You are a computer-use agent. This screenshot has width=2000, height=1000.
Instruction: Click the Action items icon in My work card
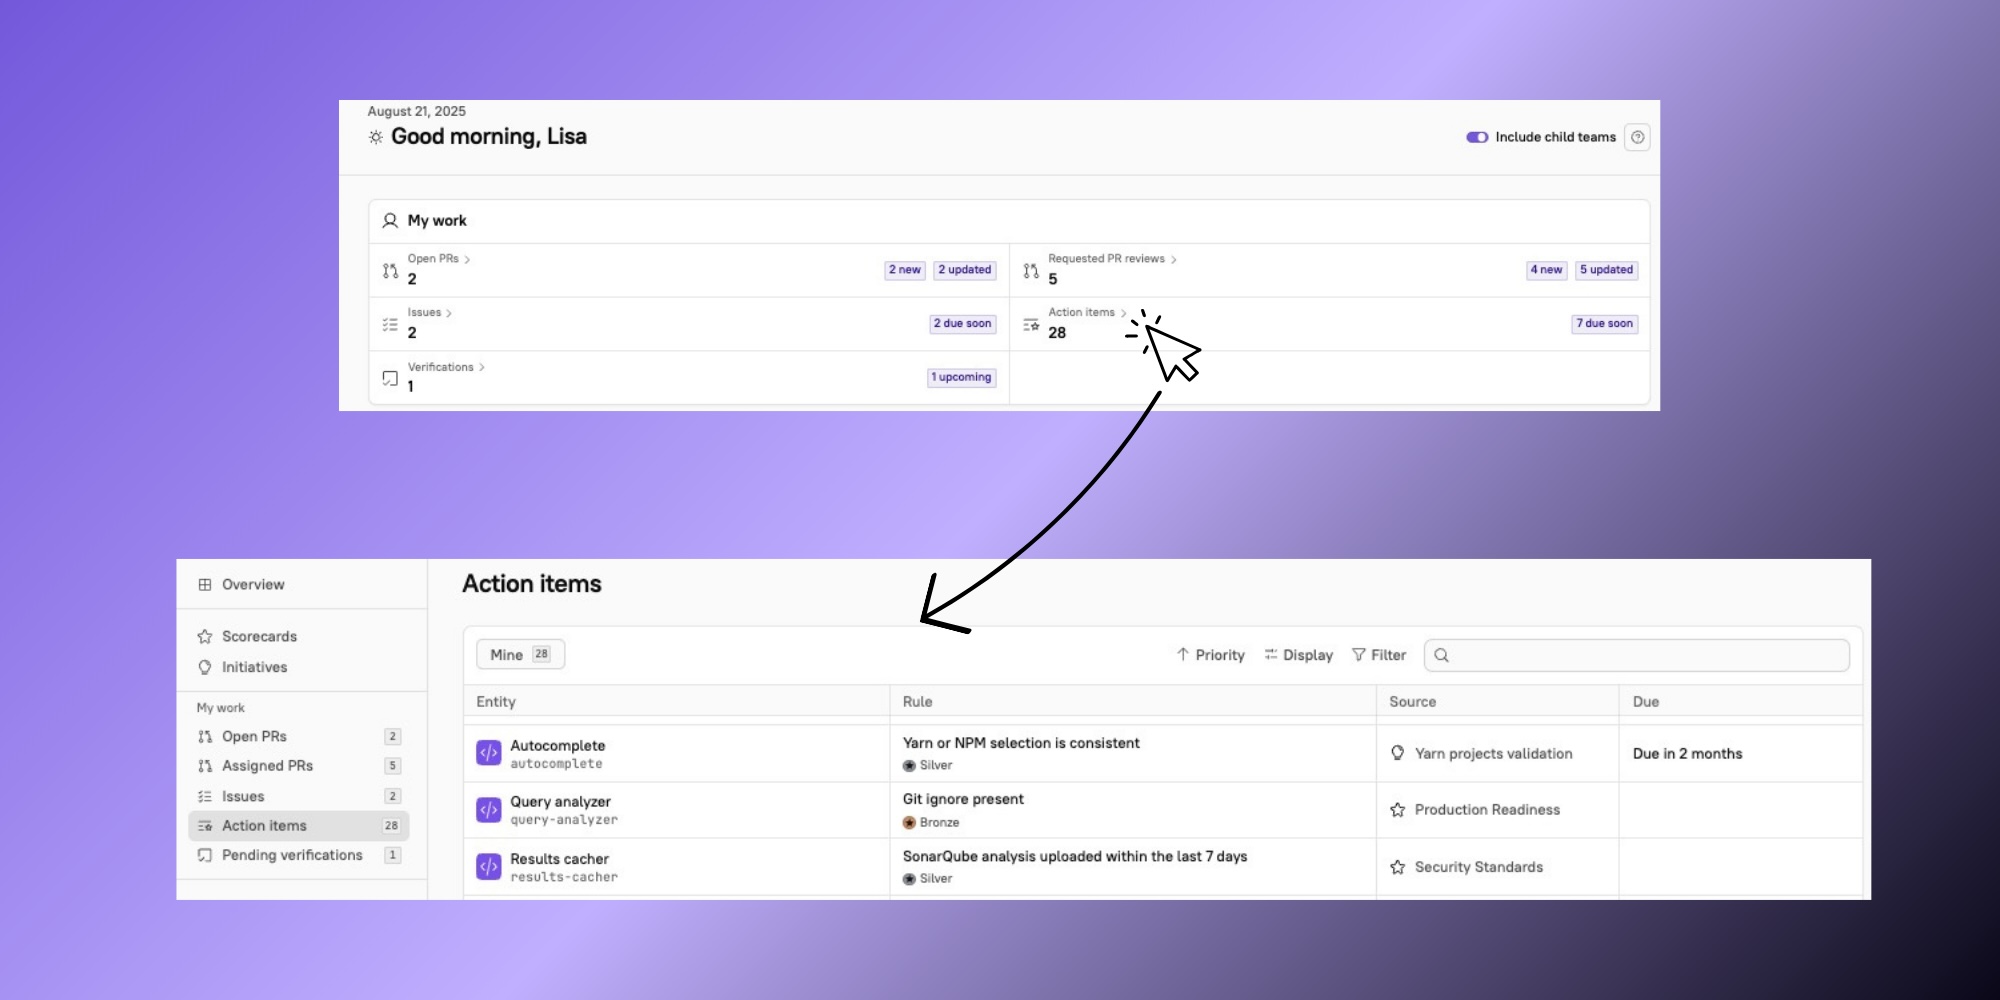(x=1031, y=324)
